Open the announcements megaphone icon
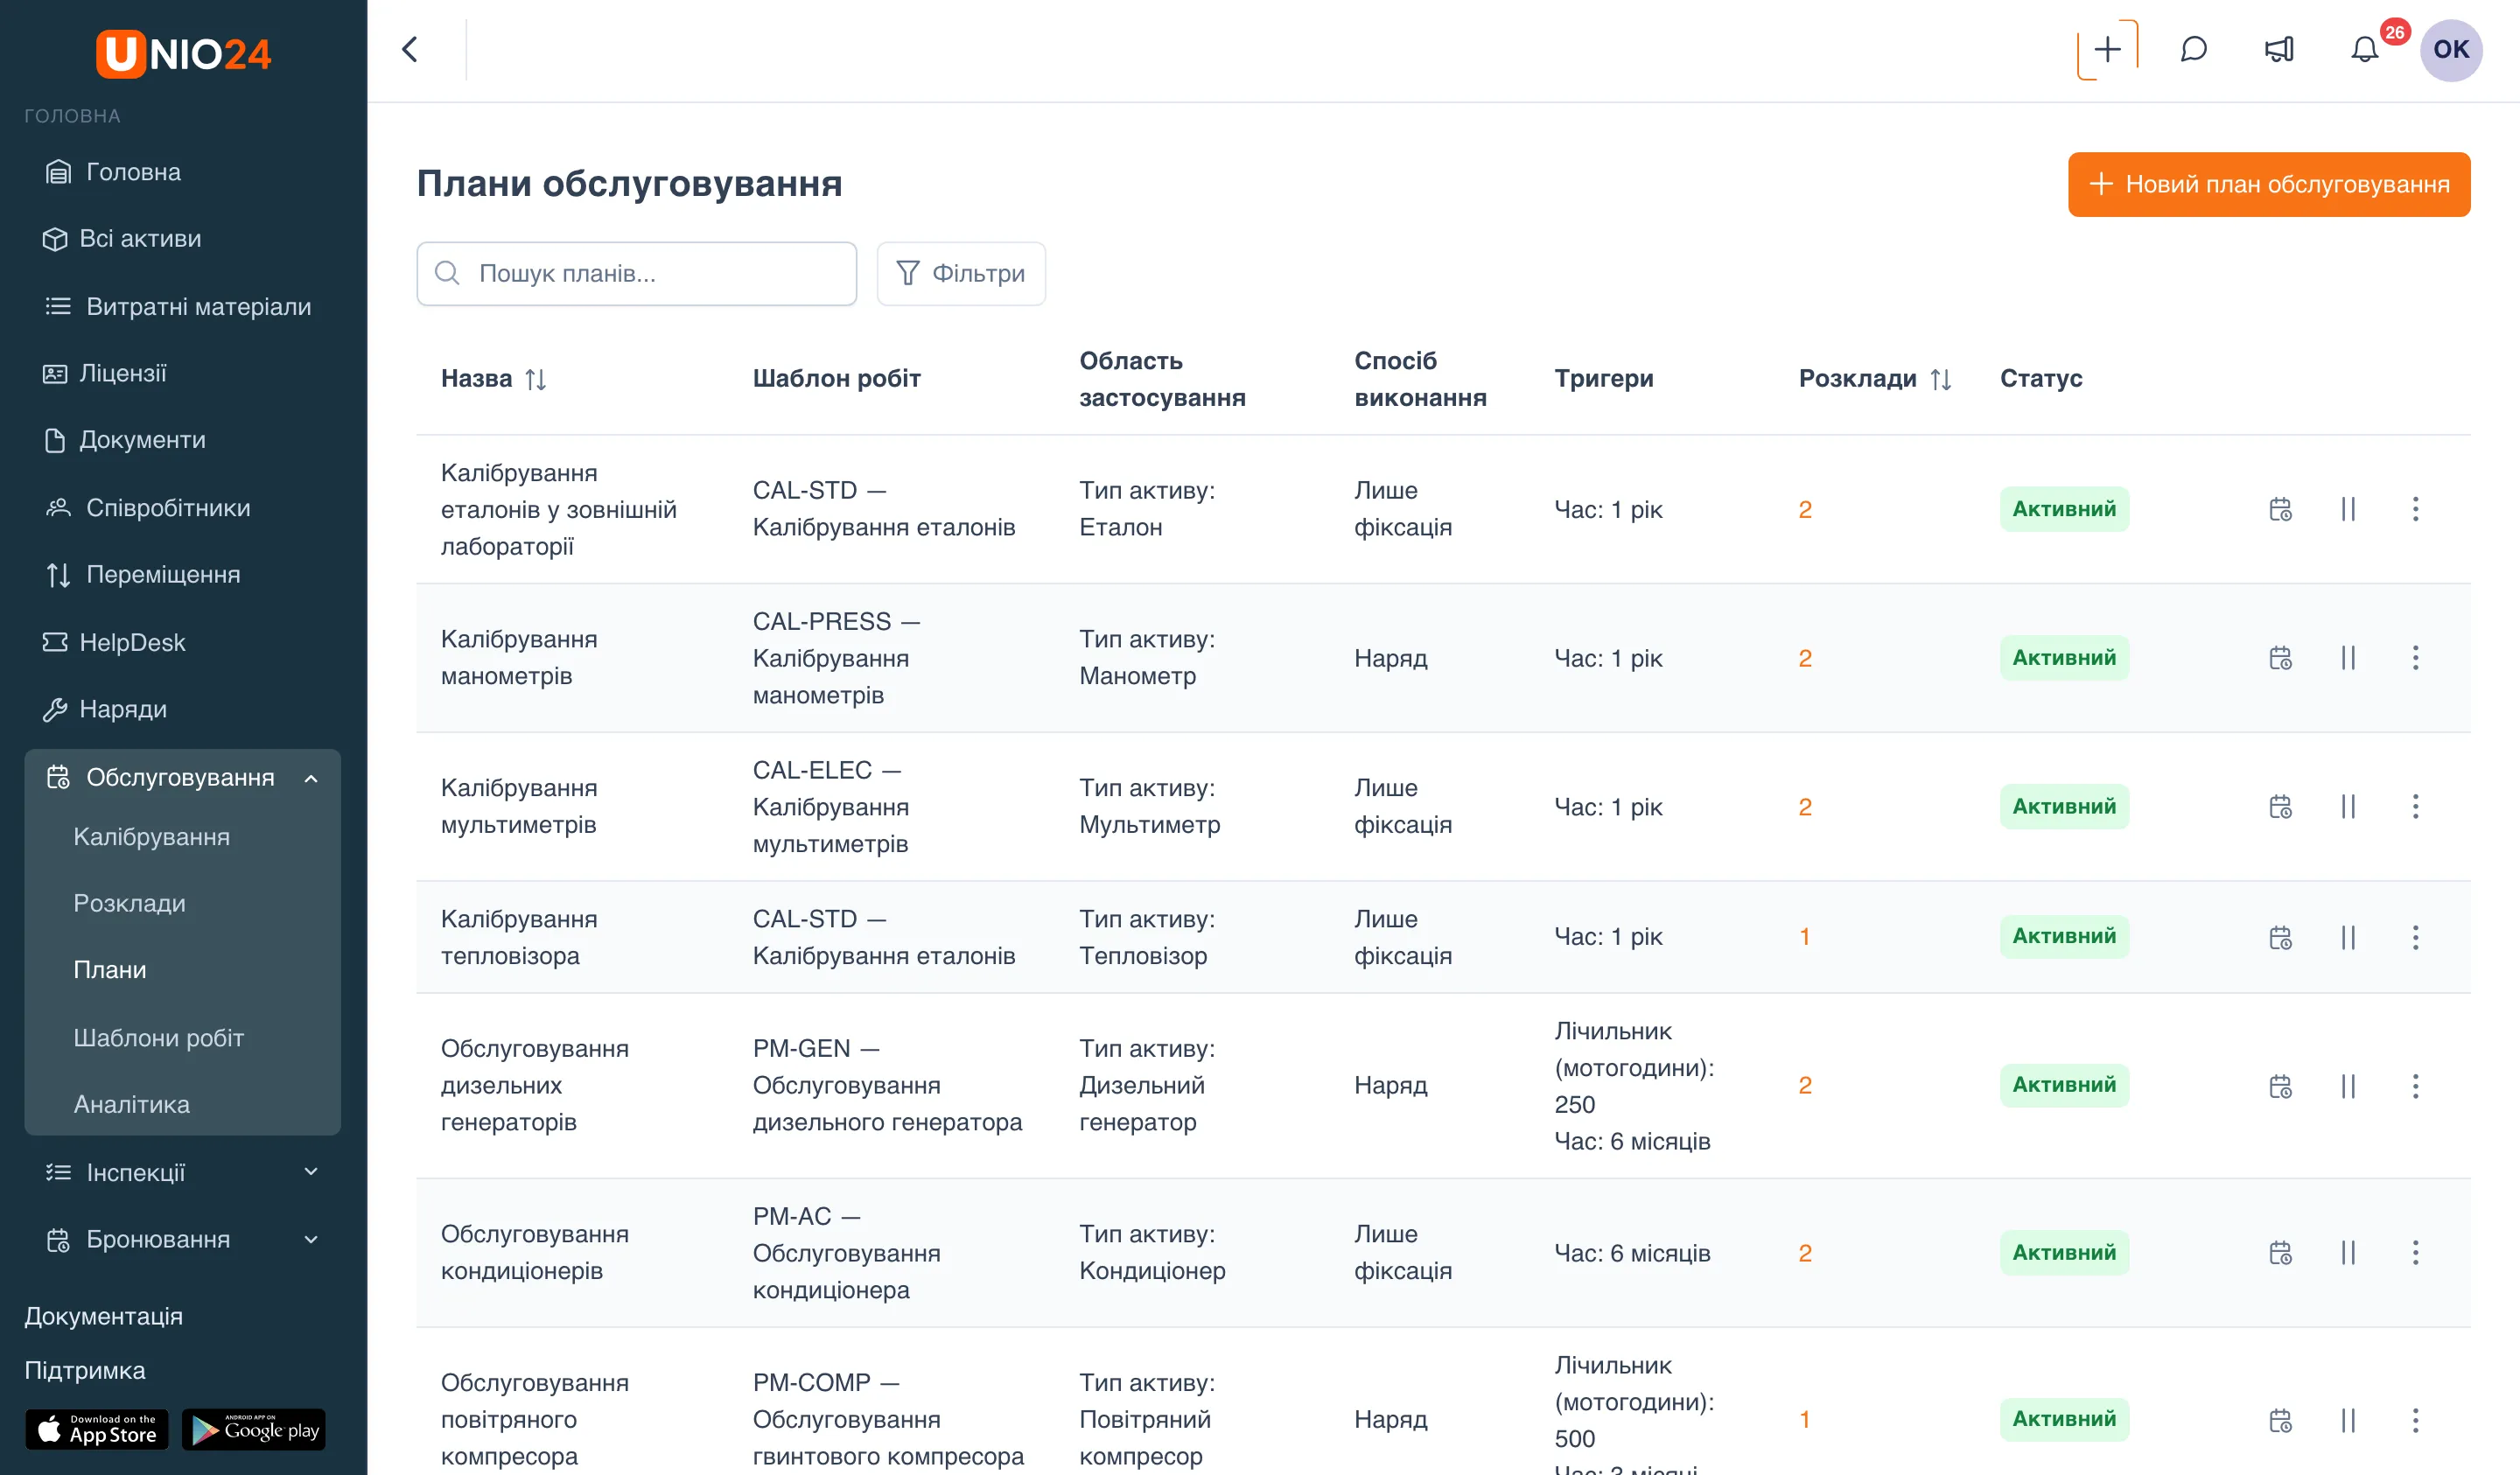This screenshot has height=1475, width=2520. coord(2279,49)
